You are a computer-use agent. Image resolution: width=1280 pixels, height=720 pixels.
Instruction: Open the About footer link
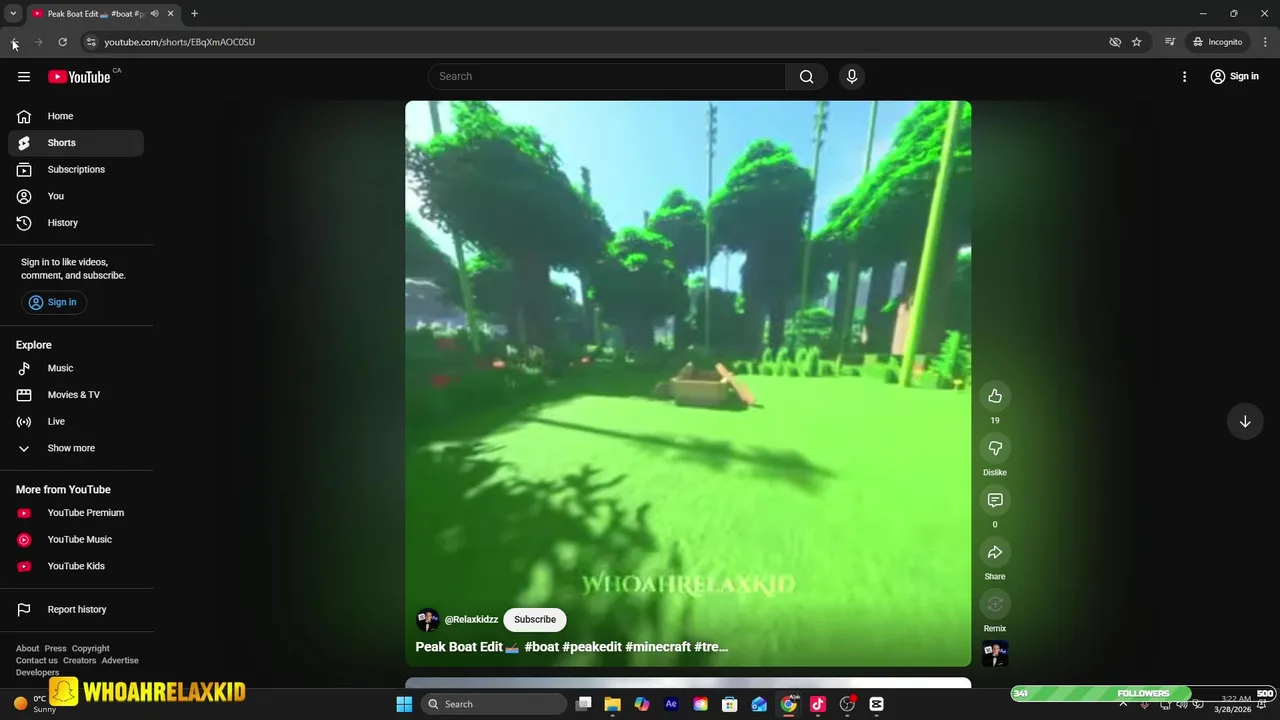[x=27, y=649]
